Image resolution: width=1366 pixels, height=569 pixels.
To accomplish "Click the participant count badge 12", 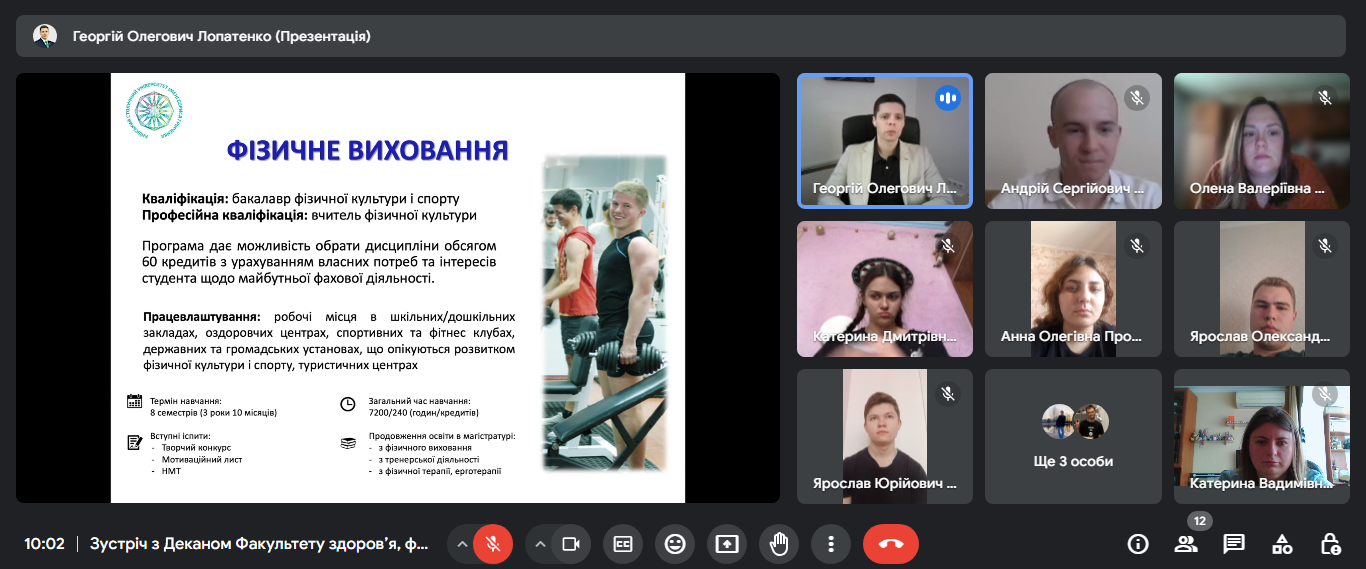I will [x=1200, y=521].
